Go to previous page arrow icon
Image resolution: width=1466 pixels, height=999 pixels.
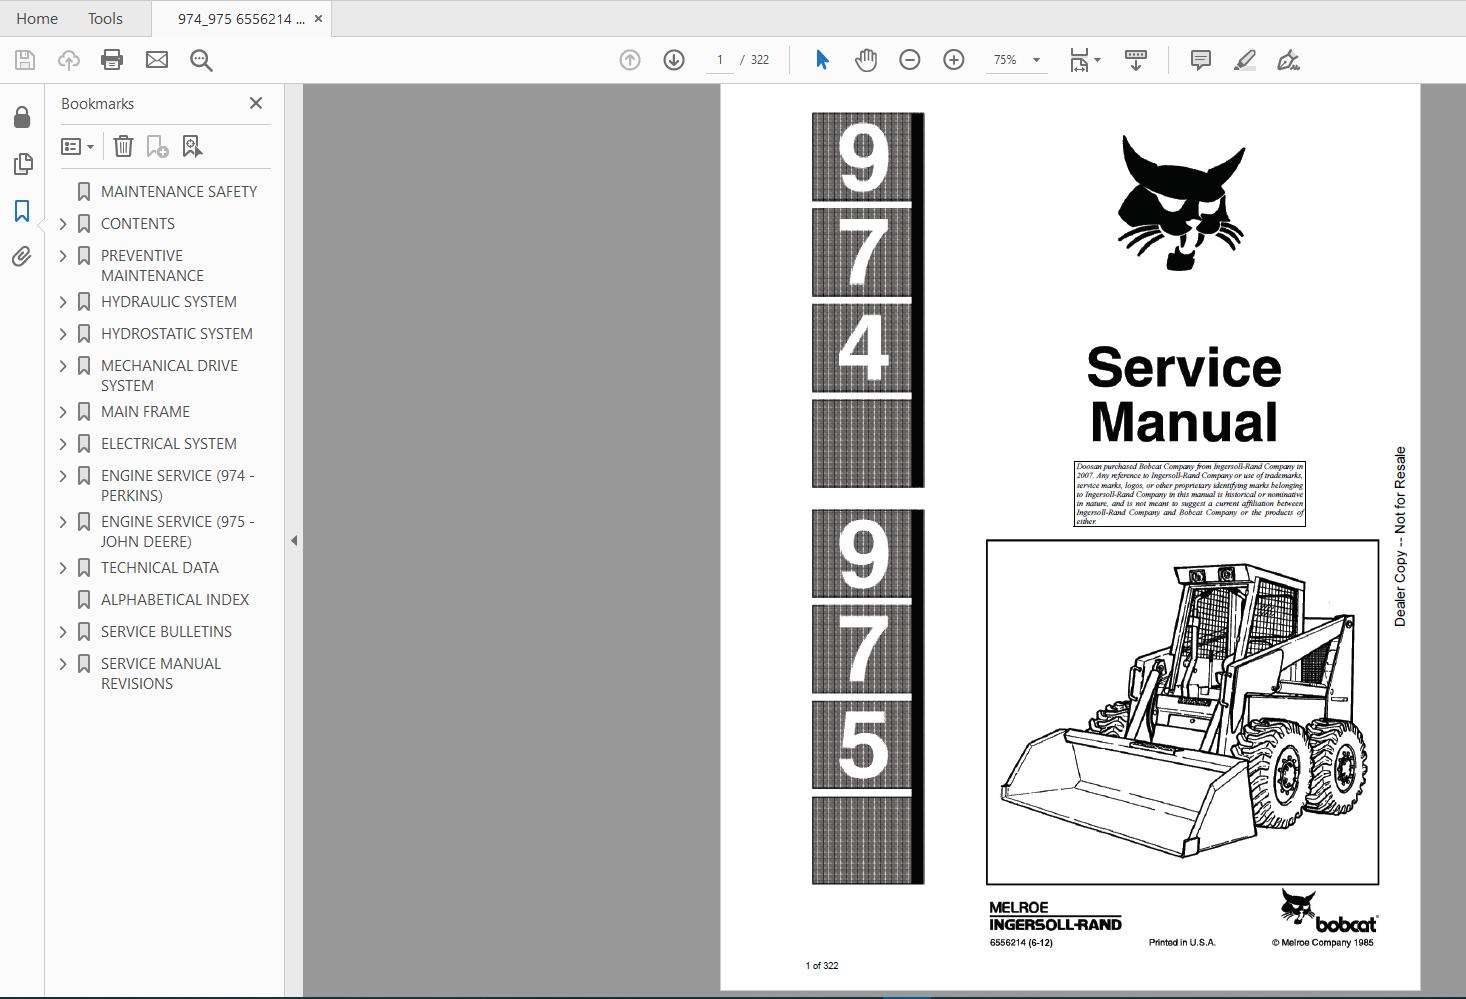click(630, 60)
